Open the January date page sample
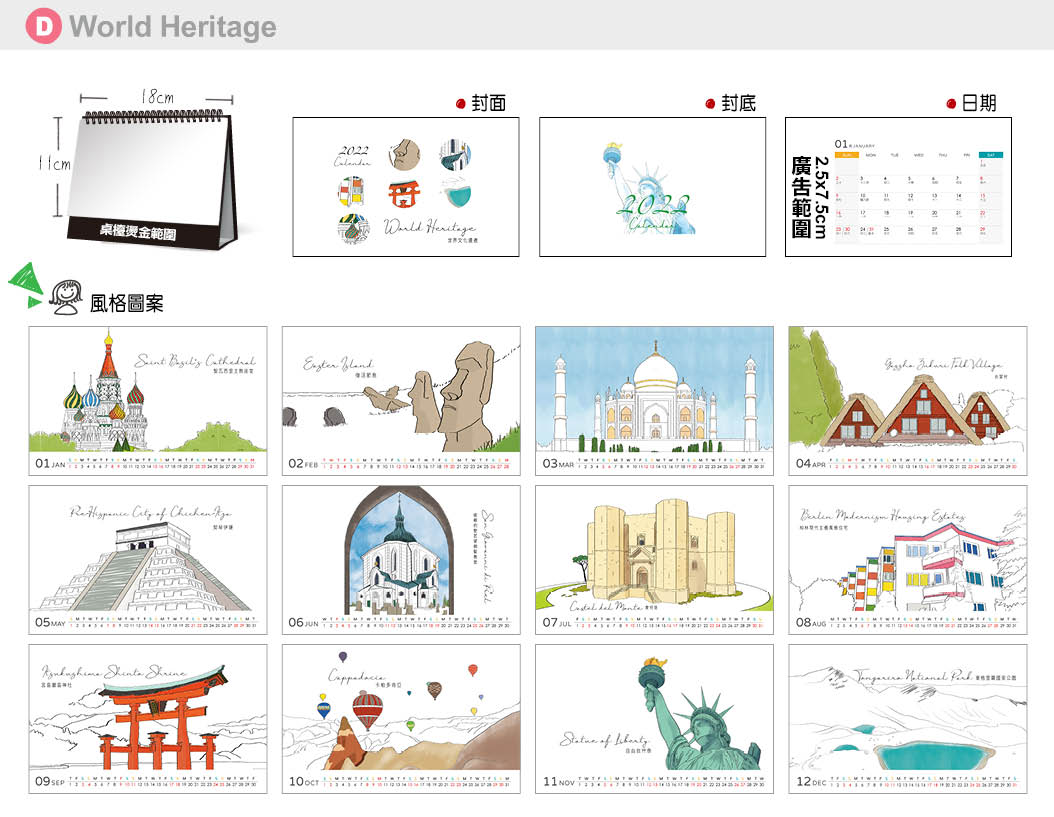 898,187
